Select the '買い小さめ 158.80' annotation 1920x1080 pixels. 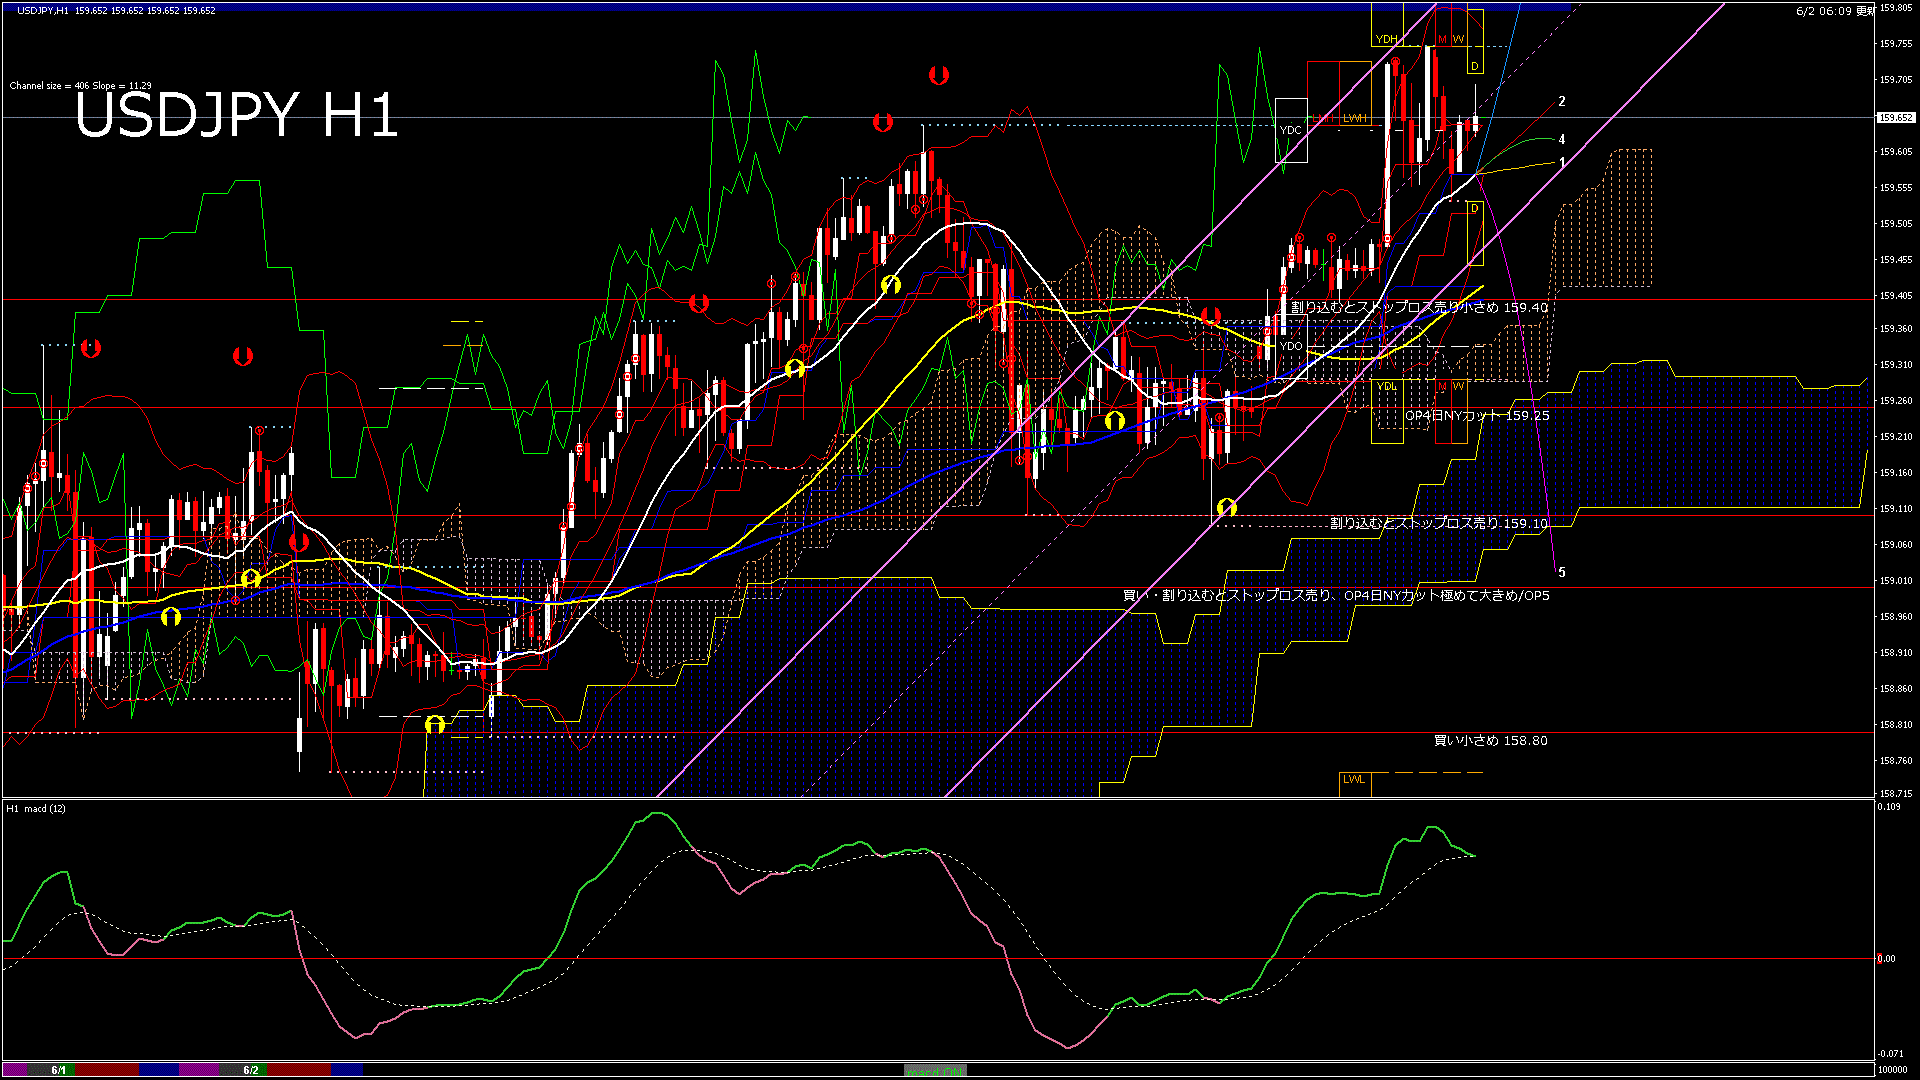1491,741
